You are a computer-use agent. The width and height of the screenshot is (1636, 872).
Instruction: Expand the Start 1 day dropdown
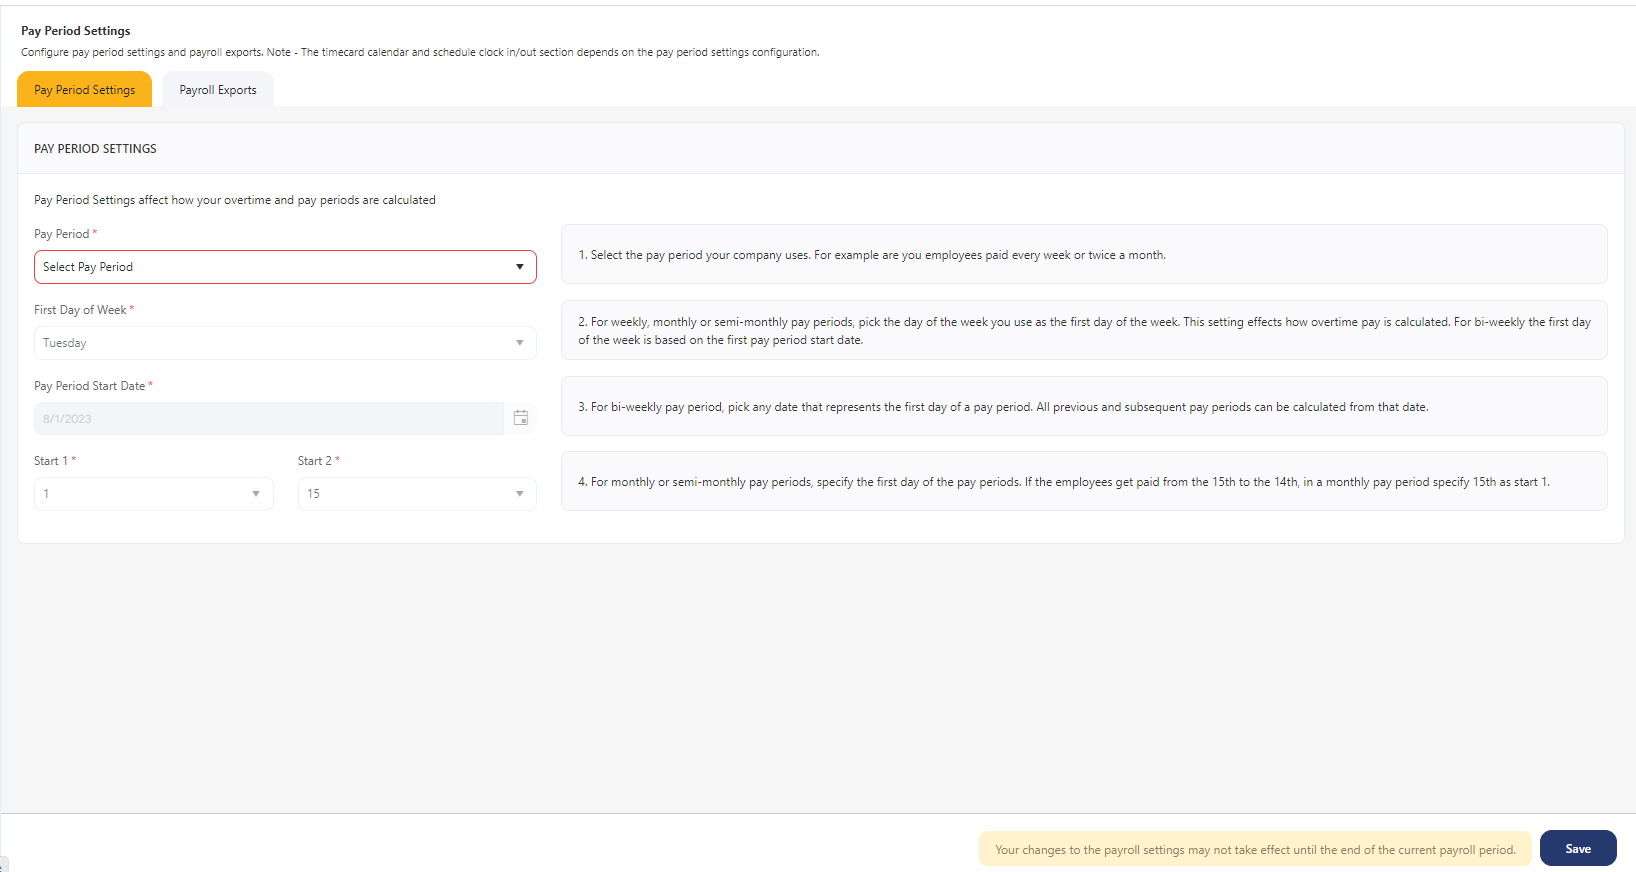(x=154, y=494)
